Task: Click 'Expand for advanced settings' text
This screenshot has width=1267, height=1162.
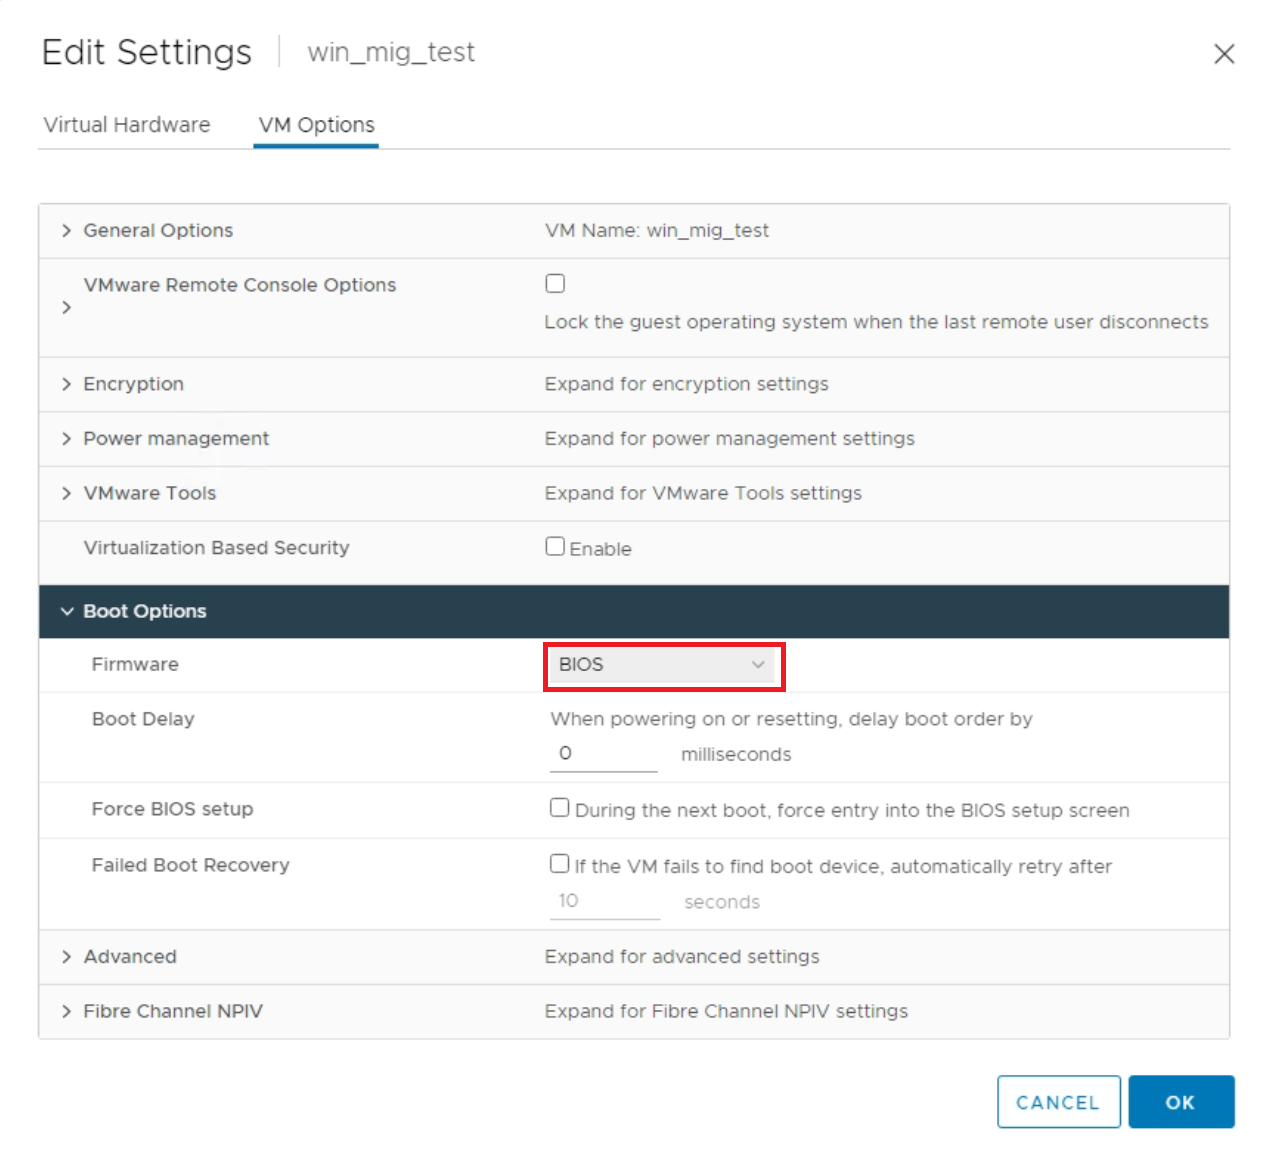Action: click(682, 957)
